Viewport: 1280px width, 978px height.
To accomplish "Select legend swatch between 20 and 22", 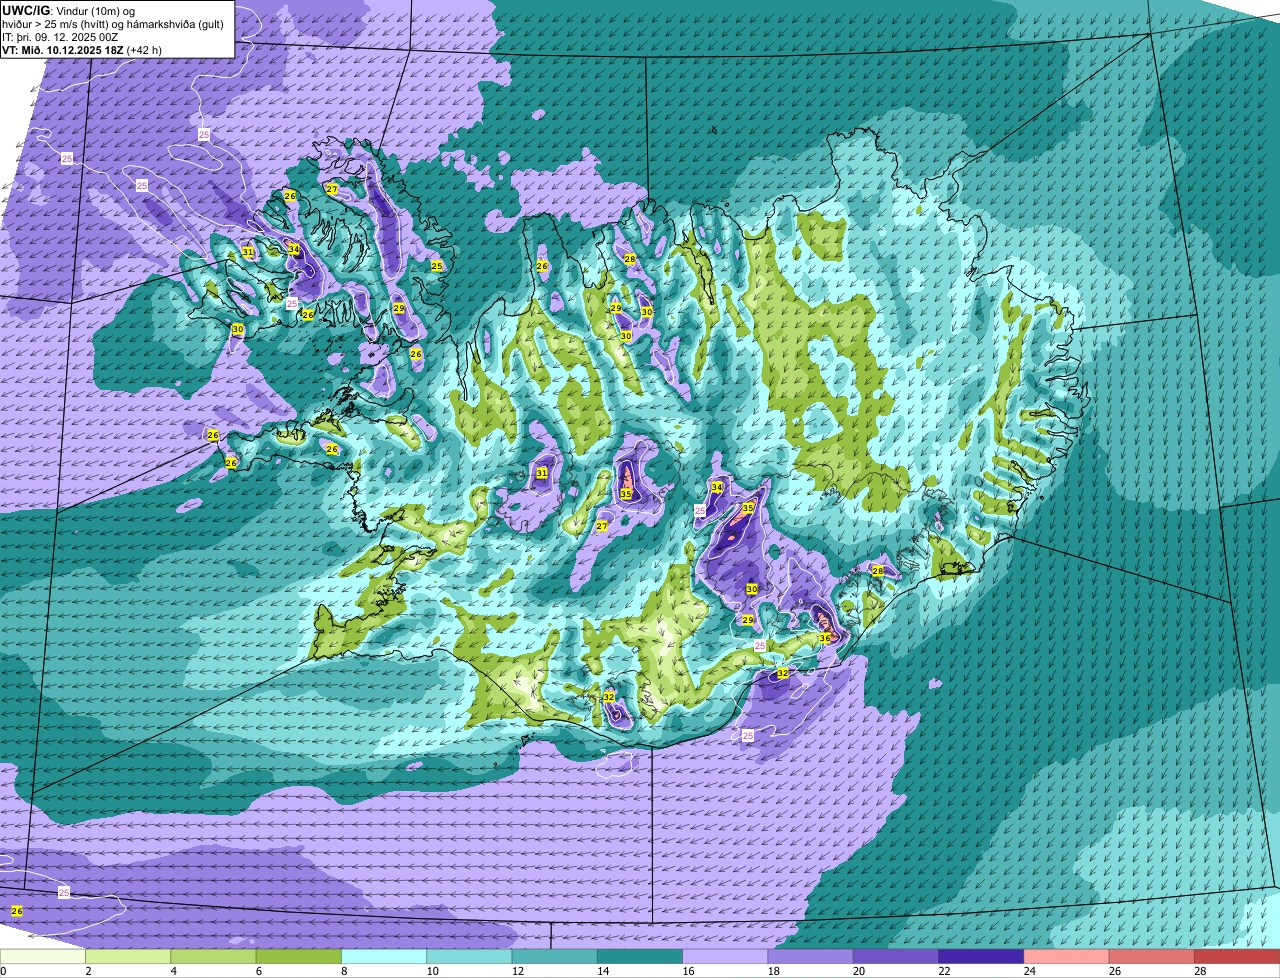I will [x=896, y=956].
